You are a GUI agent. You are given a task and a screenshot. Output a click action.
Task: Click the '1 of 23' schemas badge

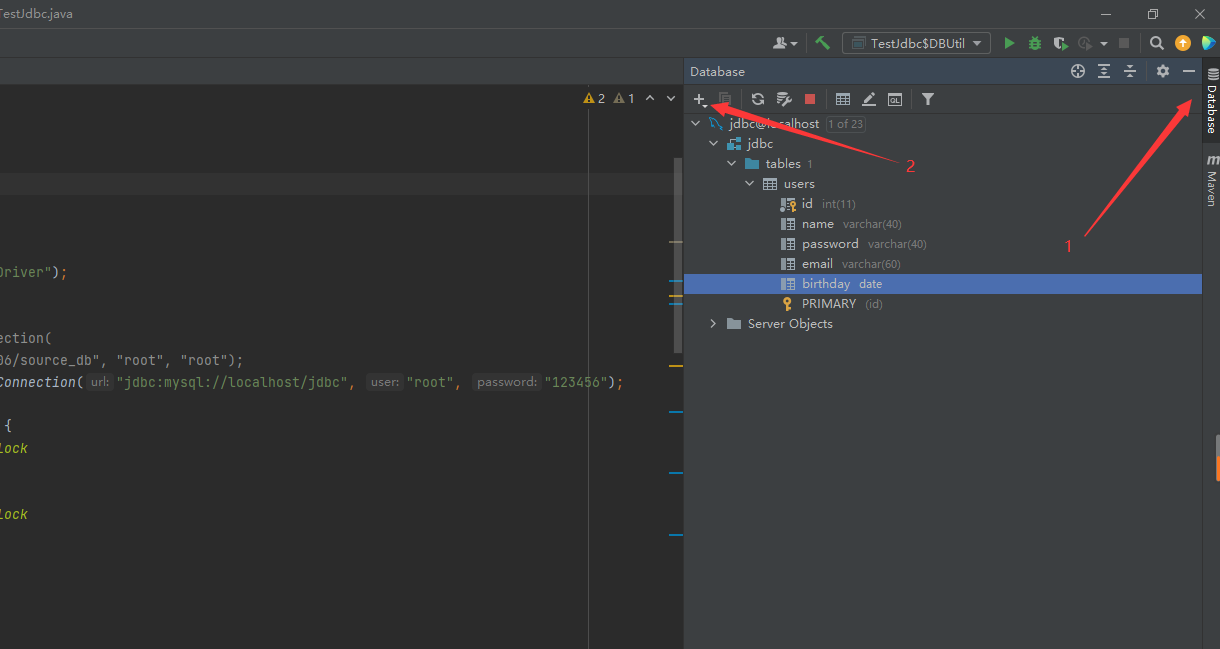[846, 124]
